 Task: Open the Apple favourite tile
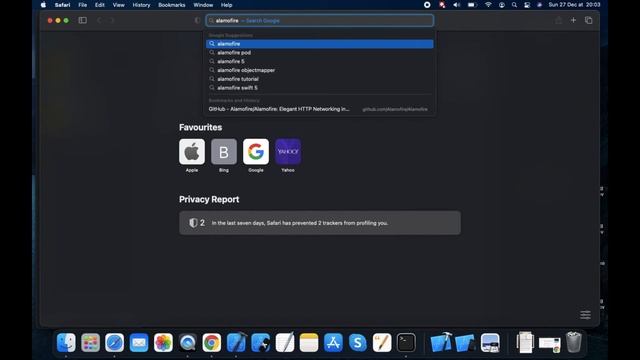192,151
